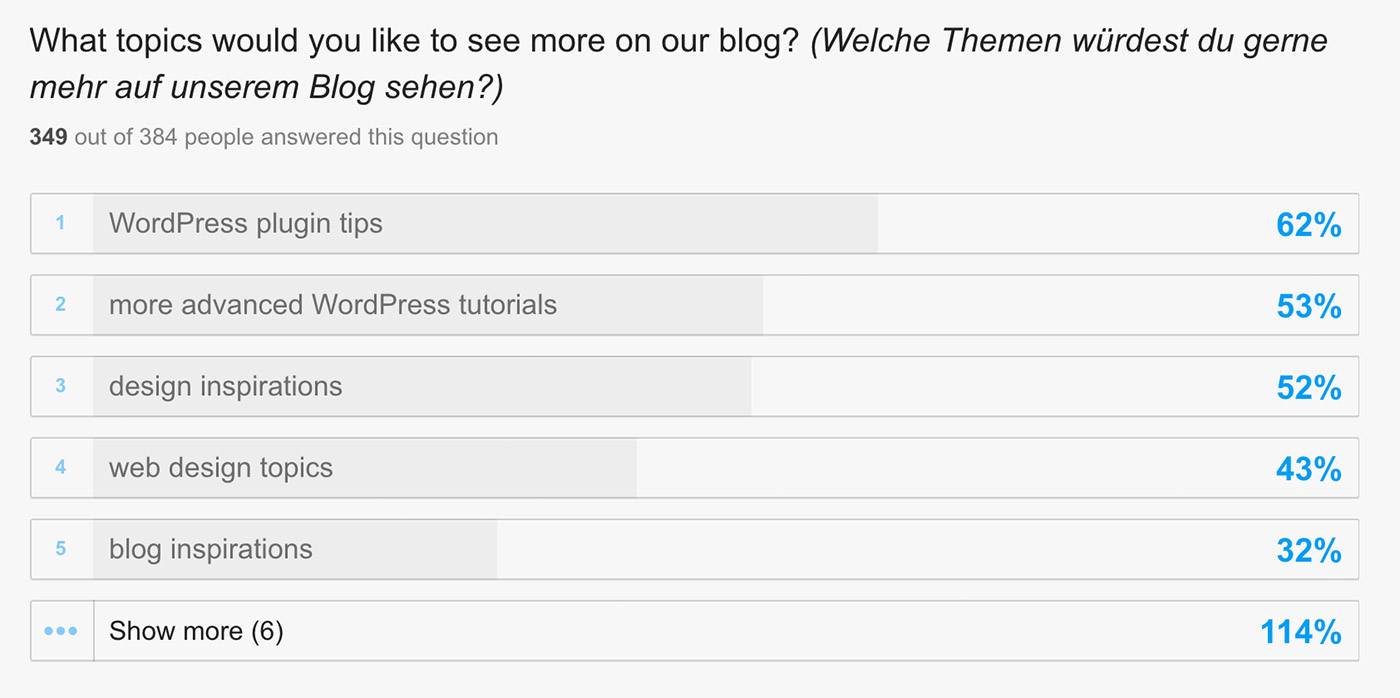
Task: Click the 32% percentage value
Action: click(1308, 551)
